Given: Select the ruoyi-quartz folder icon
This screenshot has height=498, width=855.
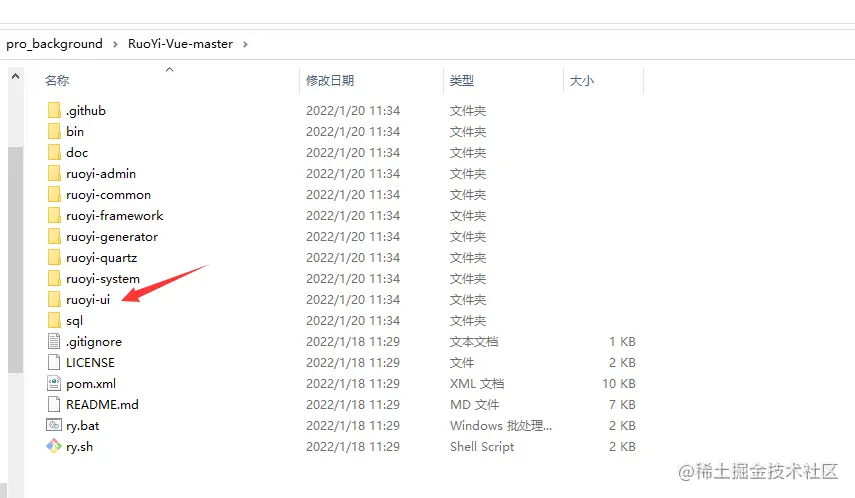Looking at the screenshot, I should (x=54, y=257).
